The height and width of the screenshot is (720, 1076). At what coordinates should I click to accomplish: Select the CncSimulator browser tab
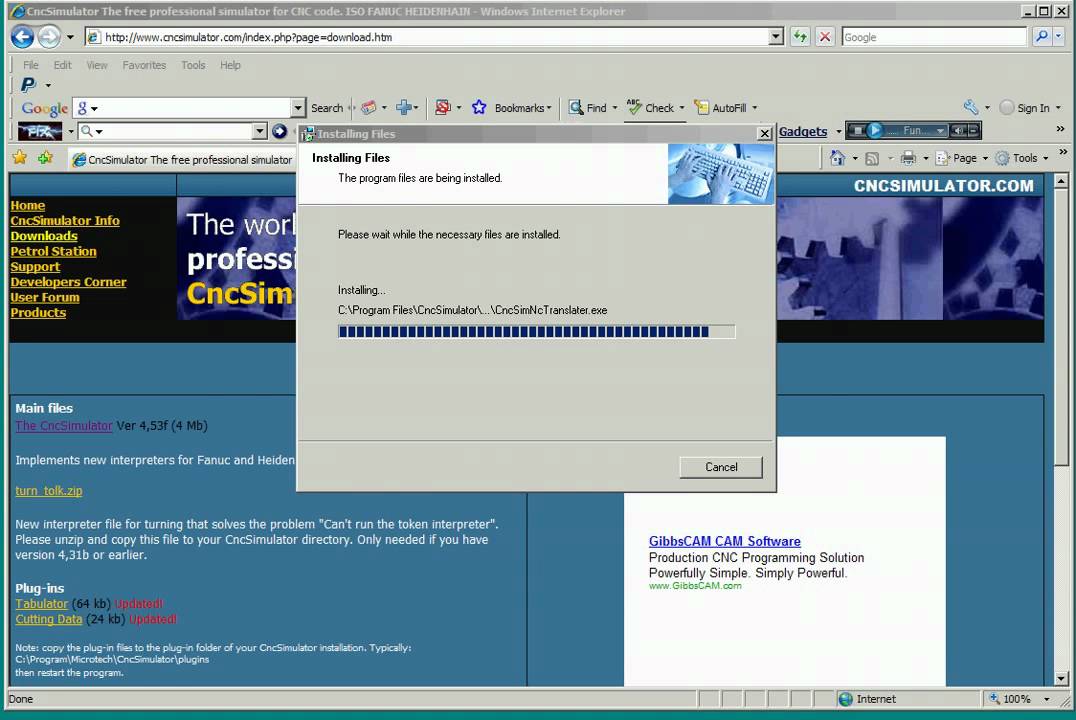[183, 159]
